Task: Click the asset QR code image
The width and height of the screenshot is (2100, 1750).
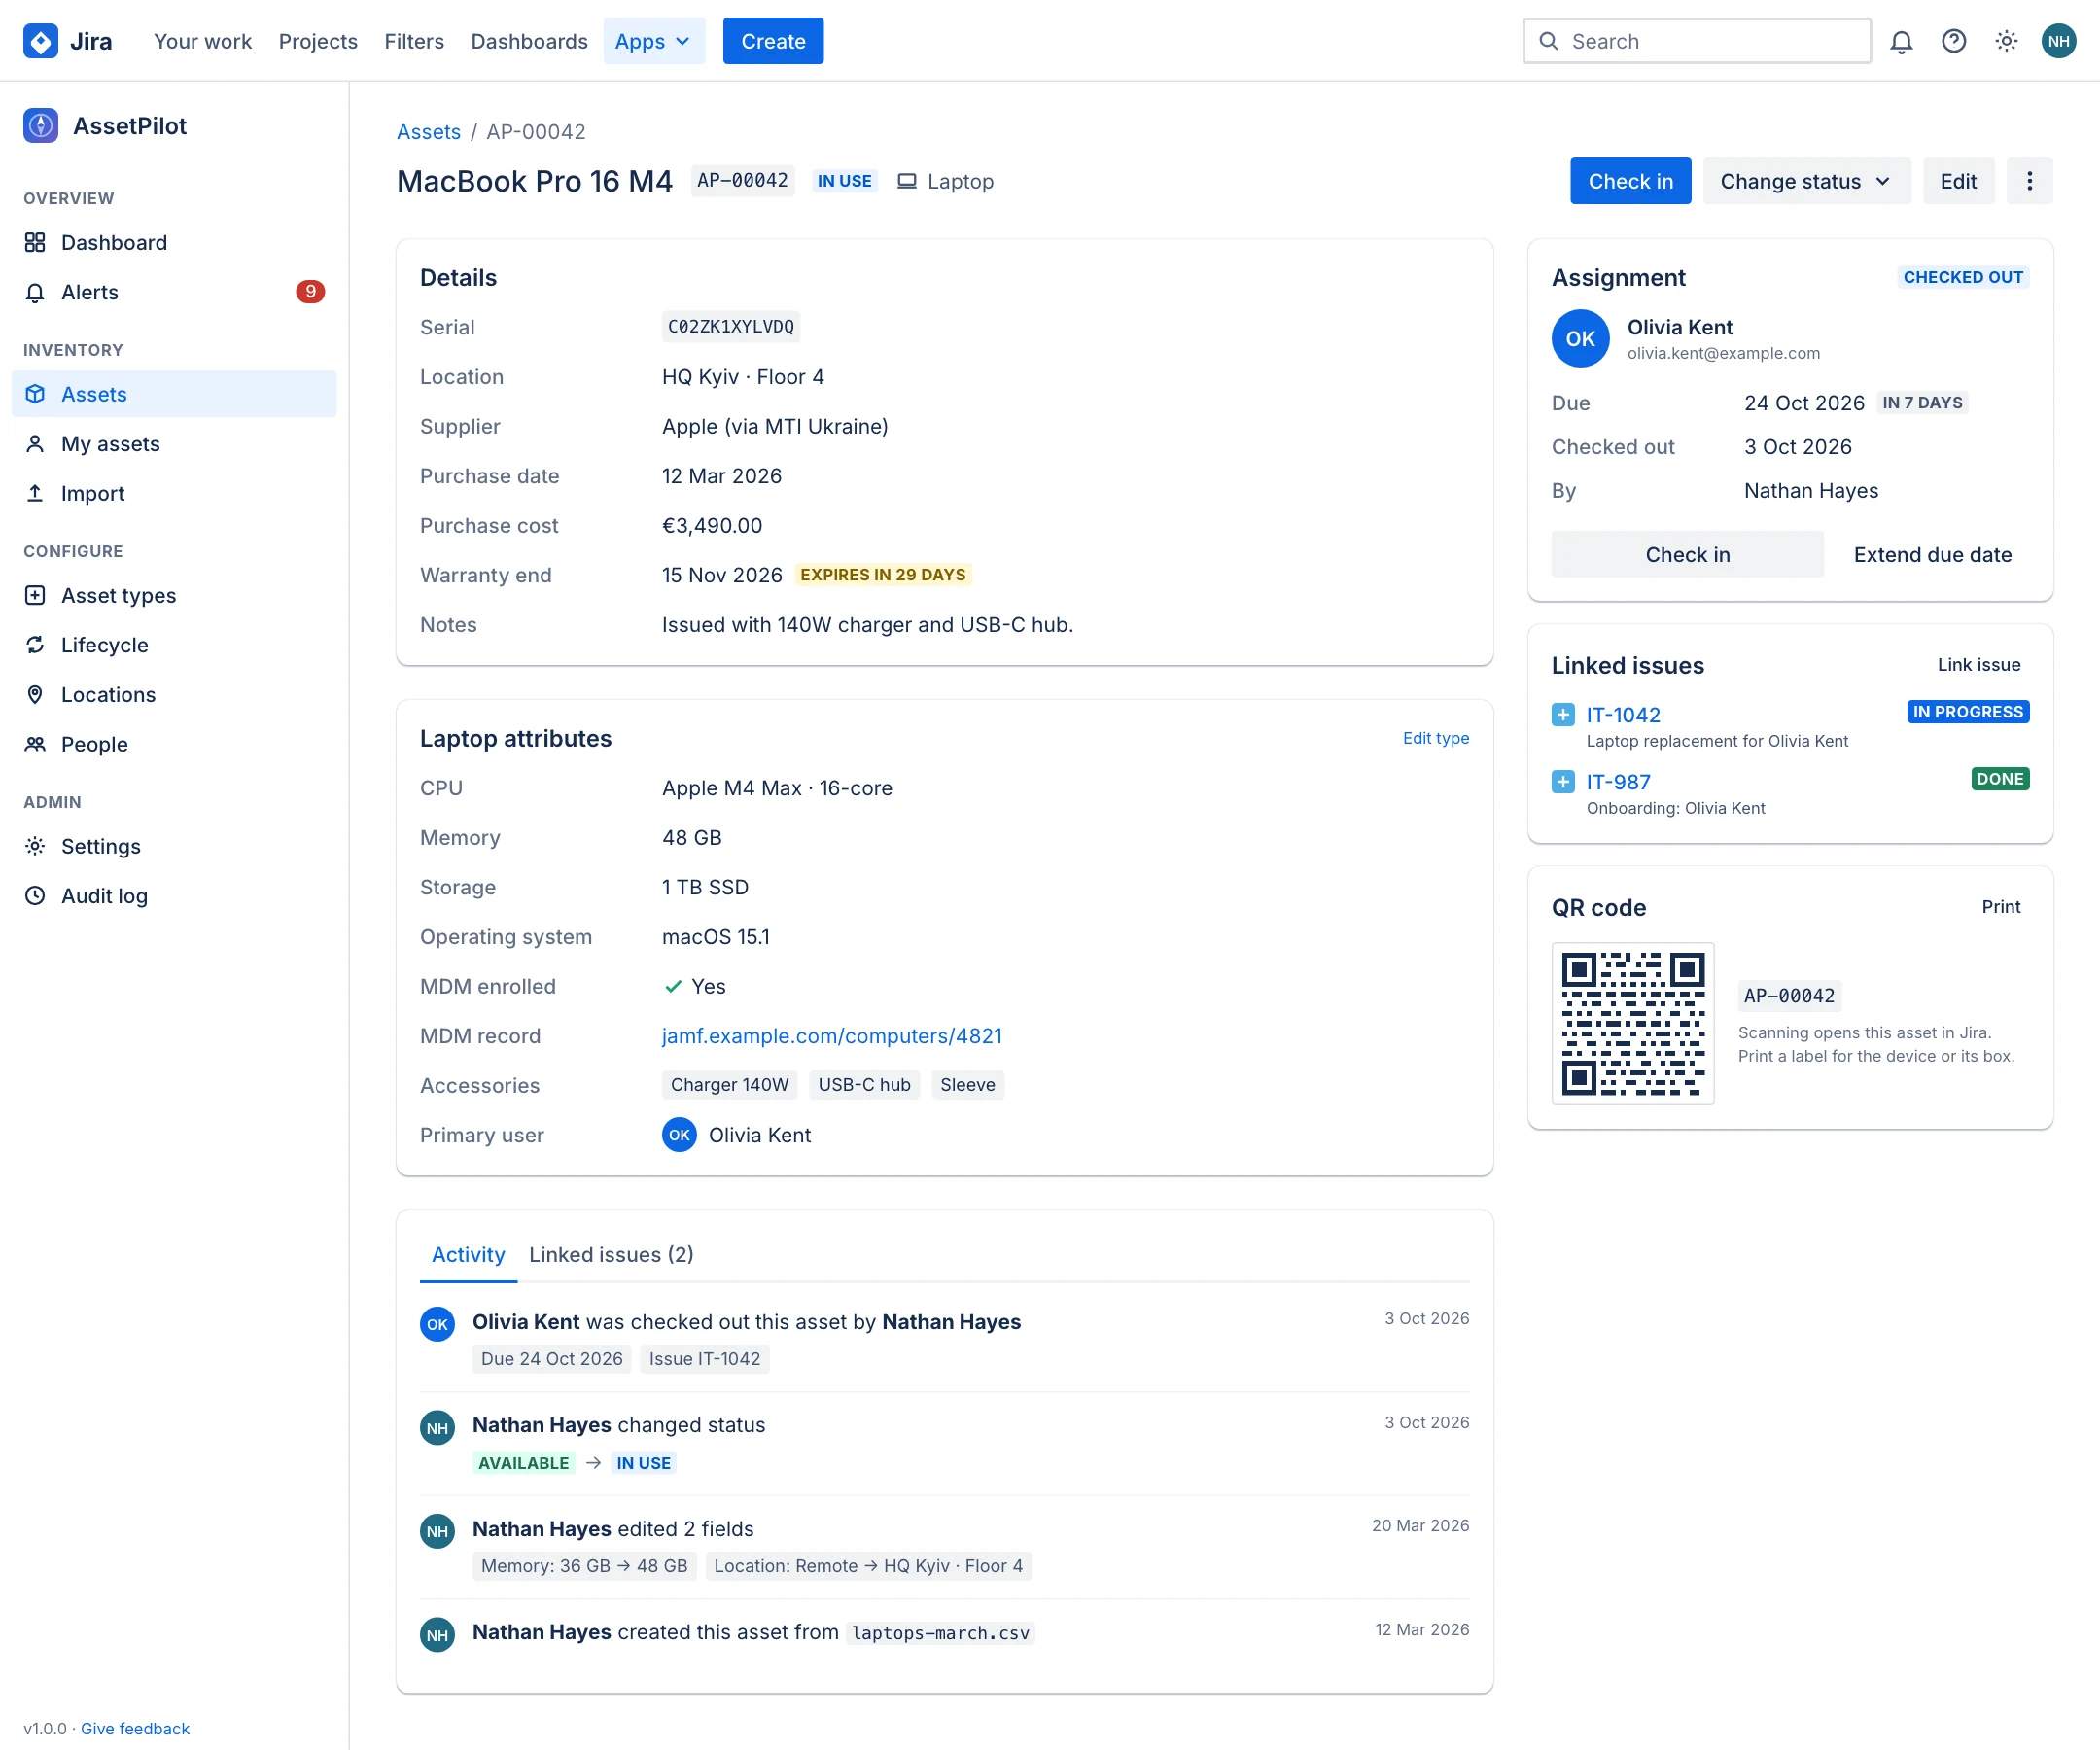Action: pos(1633,1023)
